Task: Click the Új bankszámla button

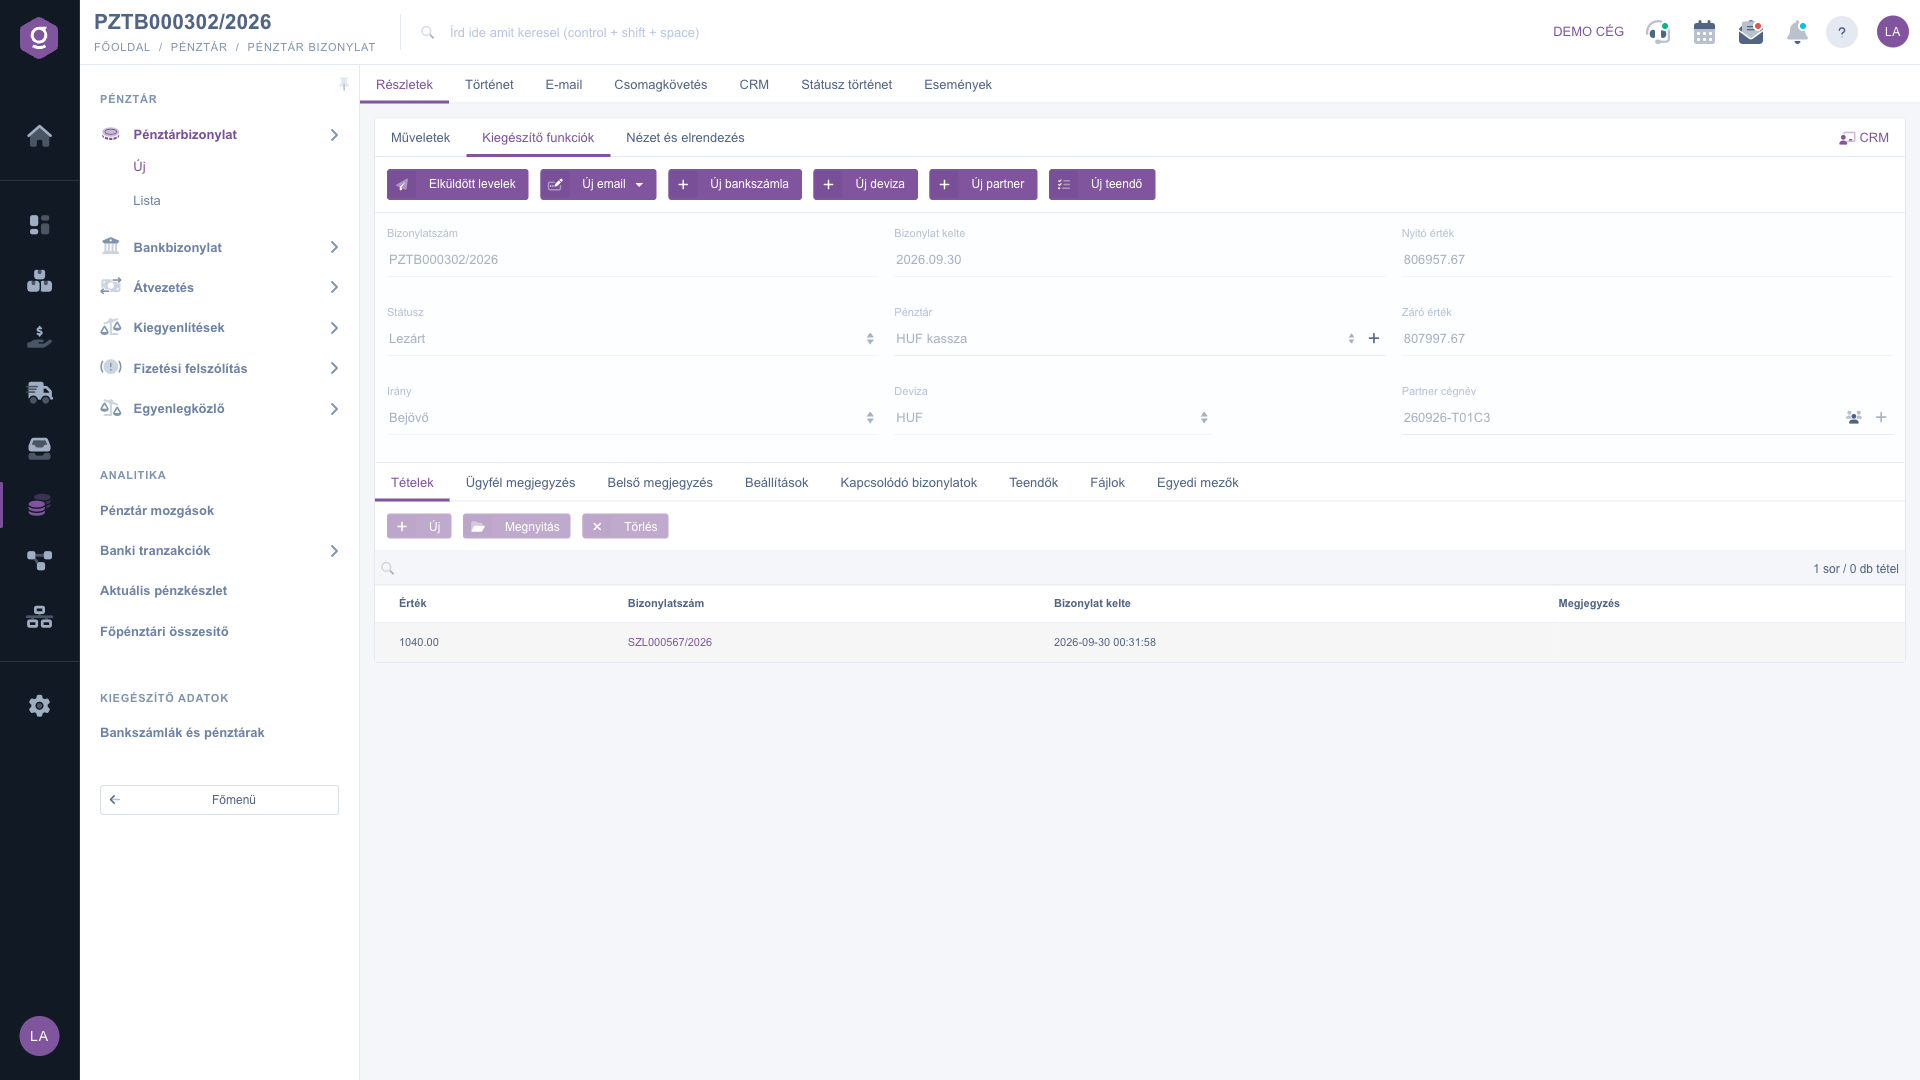Action: [x=734, y=185]
